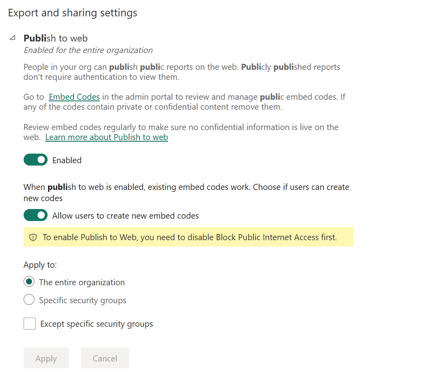The width and height of the screenshot is (439, 377).
Task: Collapse the Publish to web section
Action: point(13,38)
